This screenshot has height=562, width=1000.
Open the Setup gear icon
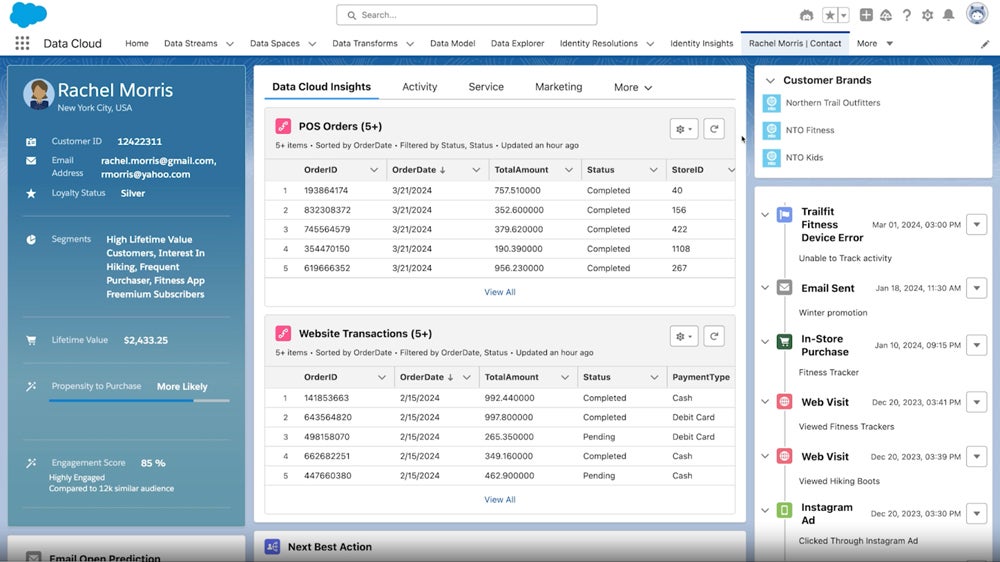(x=927, y=15)
